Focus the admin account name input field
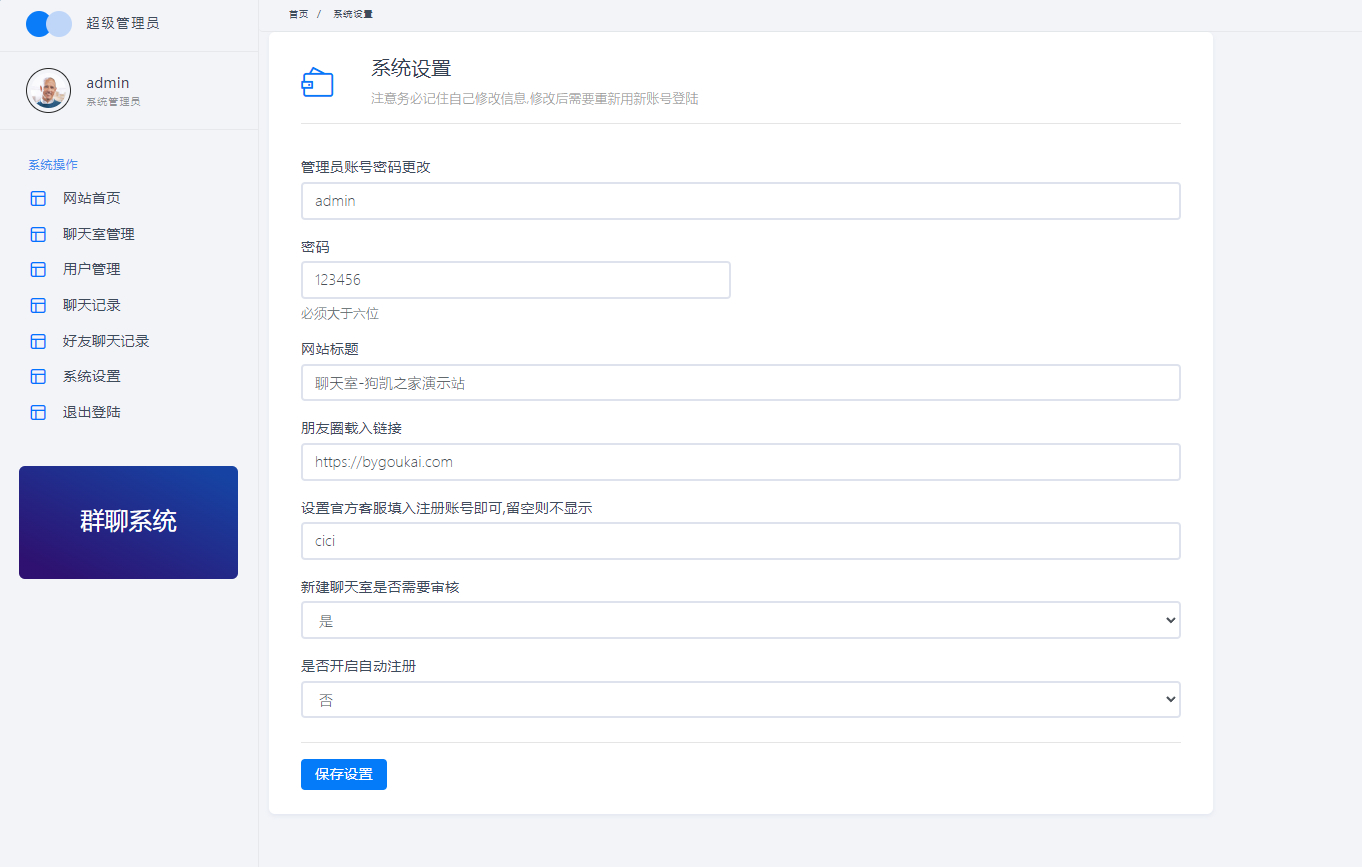This screenshot has width=1362, height=867. tap(740, 201)
